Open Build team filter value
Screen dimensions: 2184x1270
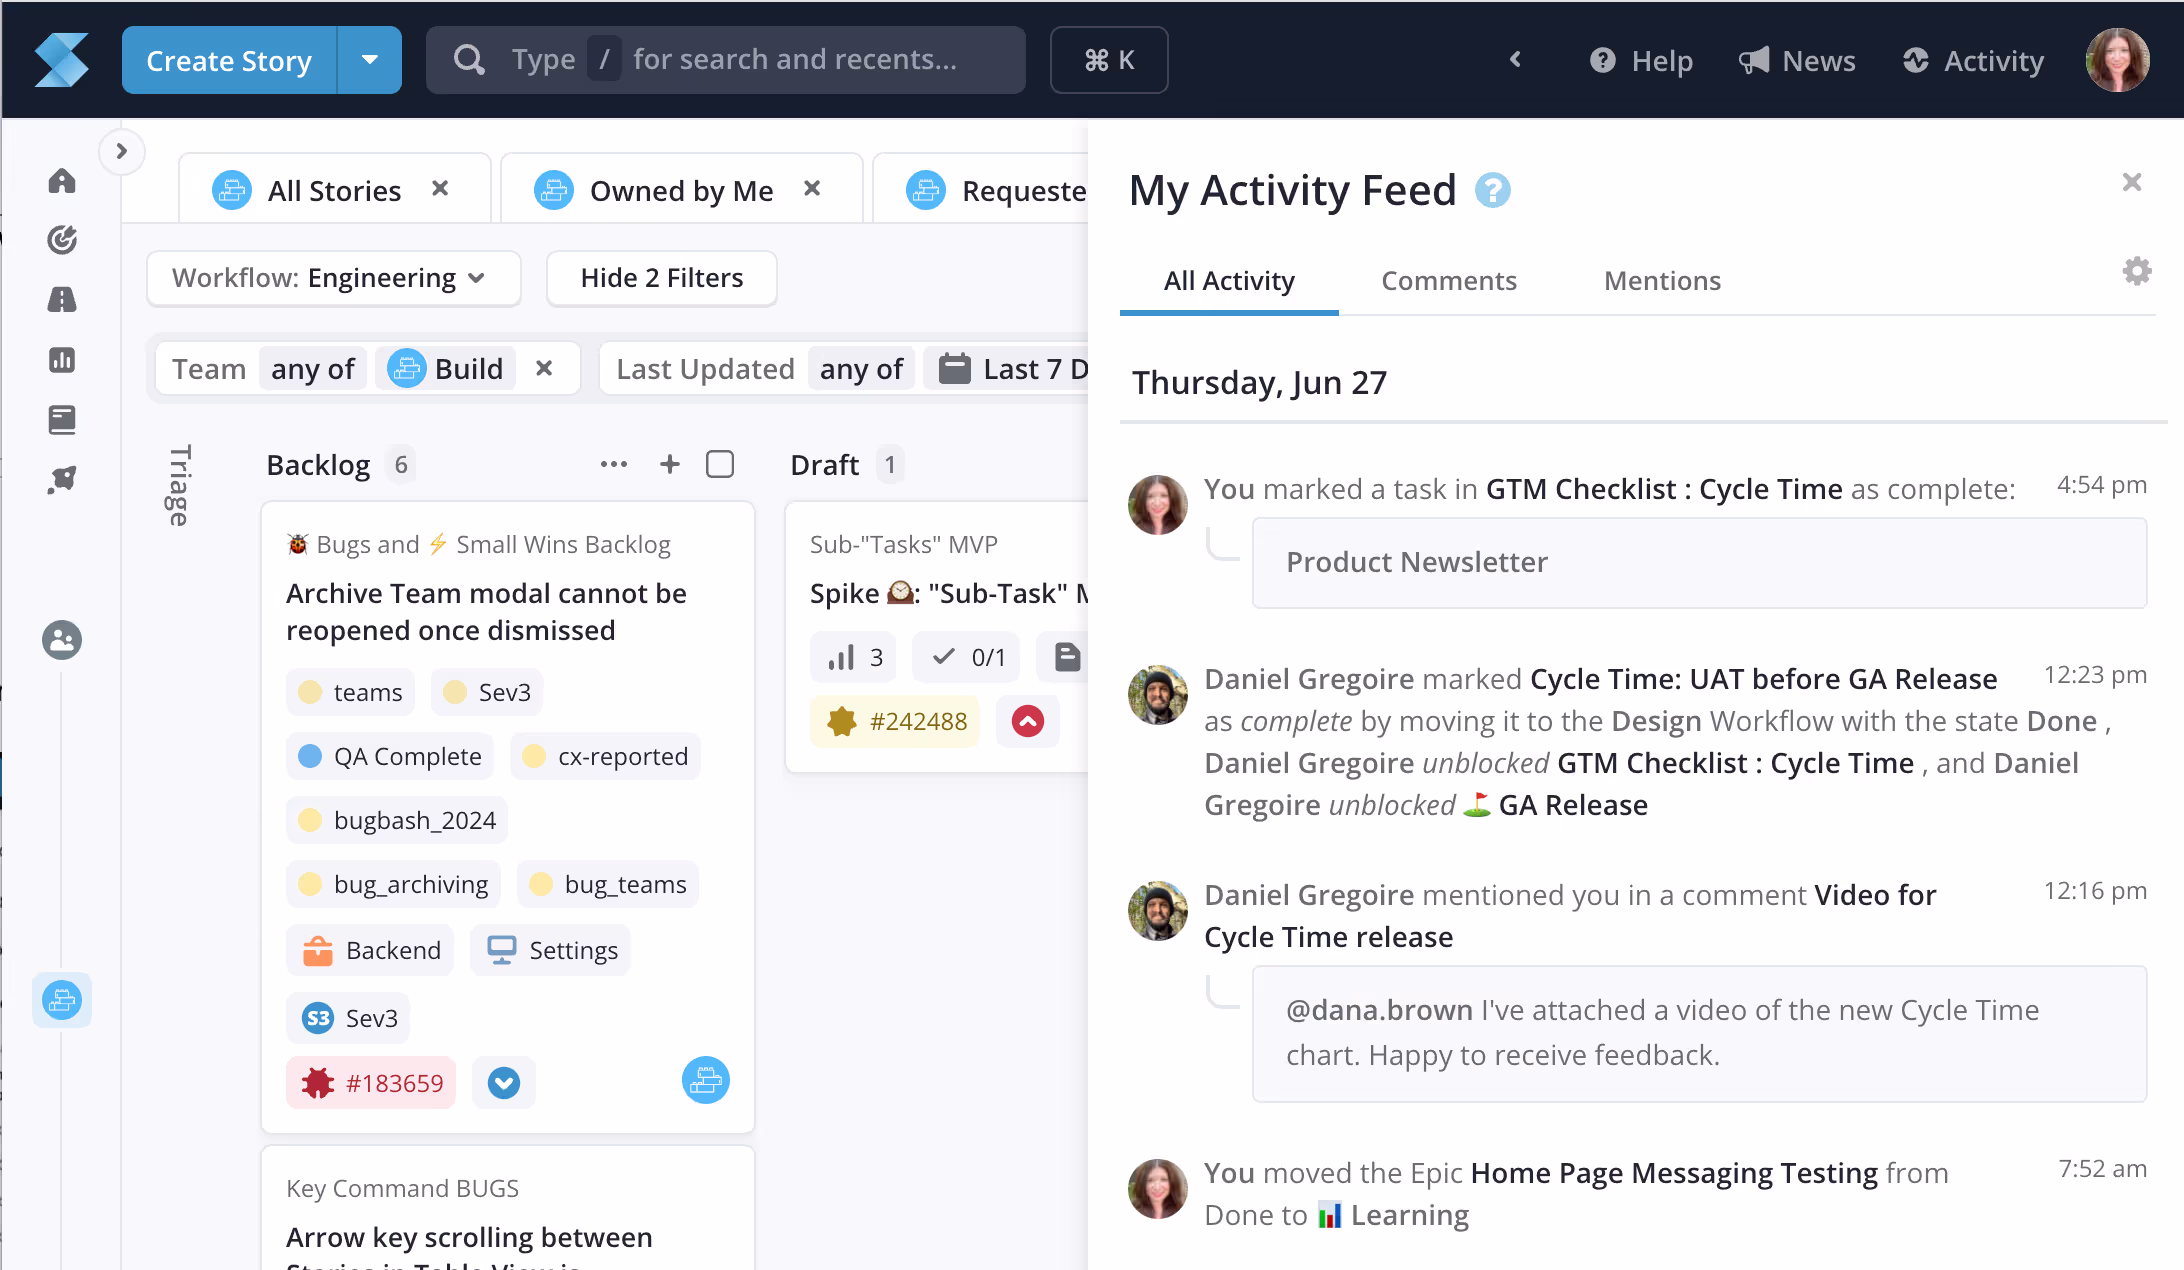click(x=446, y=369)
